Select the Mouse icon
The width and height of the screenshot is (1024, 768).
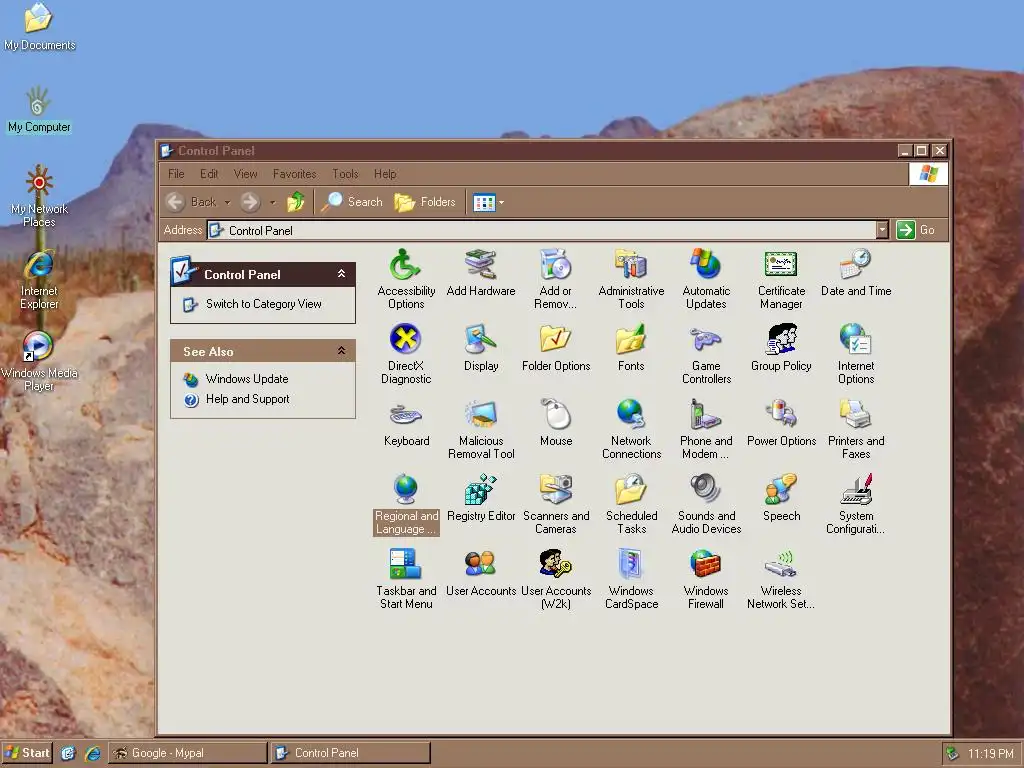pyautogui.click(x=556, y=423)
